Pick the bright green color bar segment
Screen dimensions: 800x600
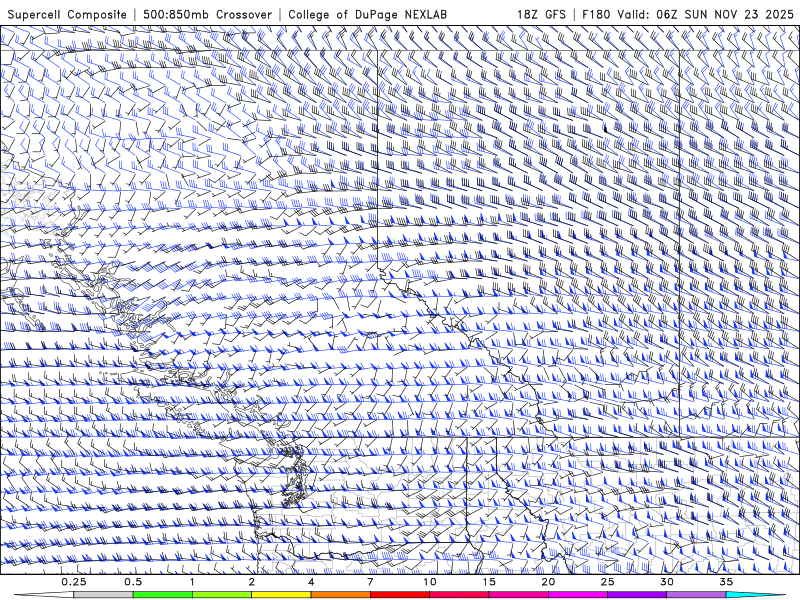(x=163, y=595)
